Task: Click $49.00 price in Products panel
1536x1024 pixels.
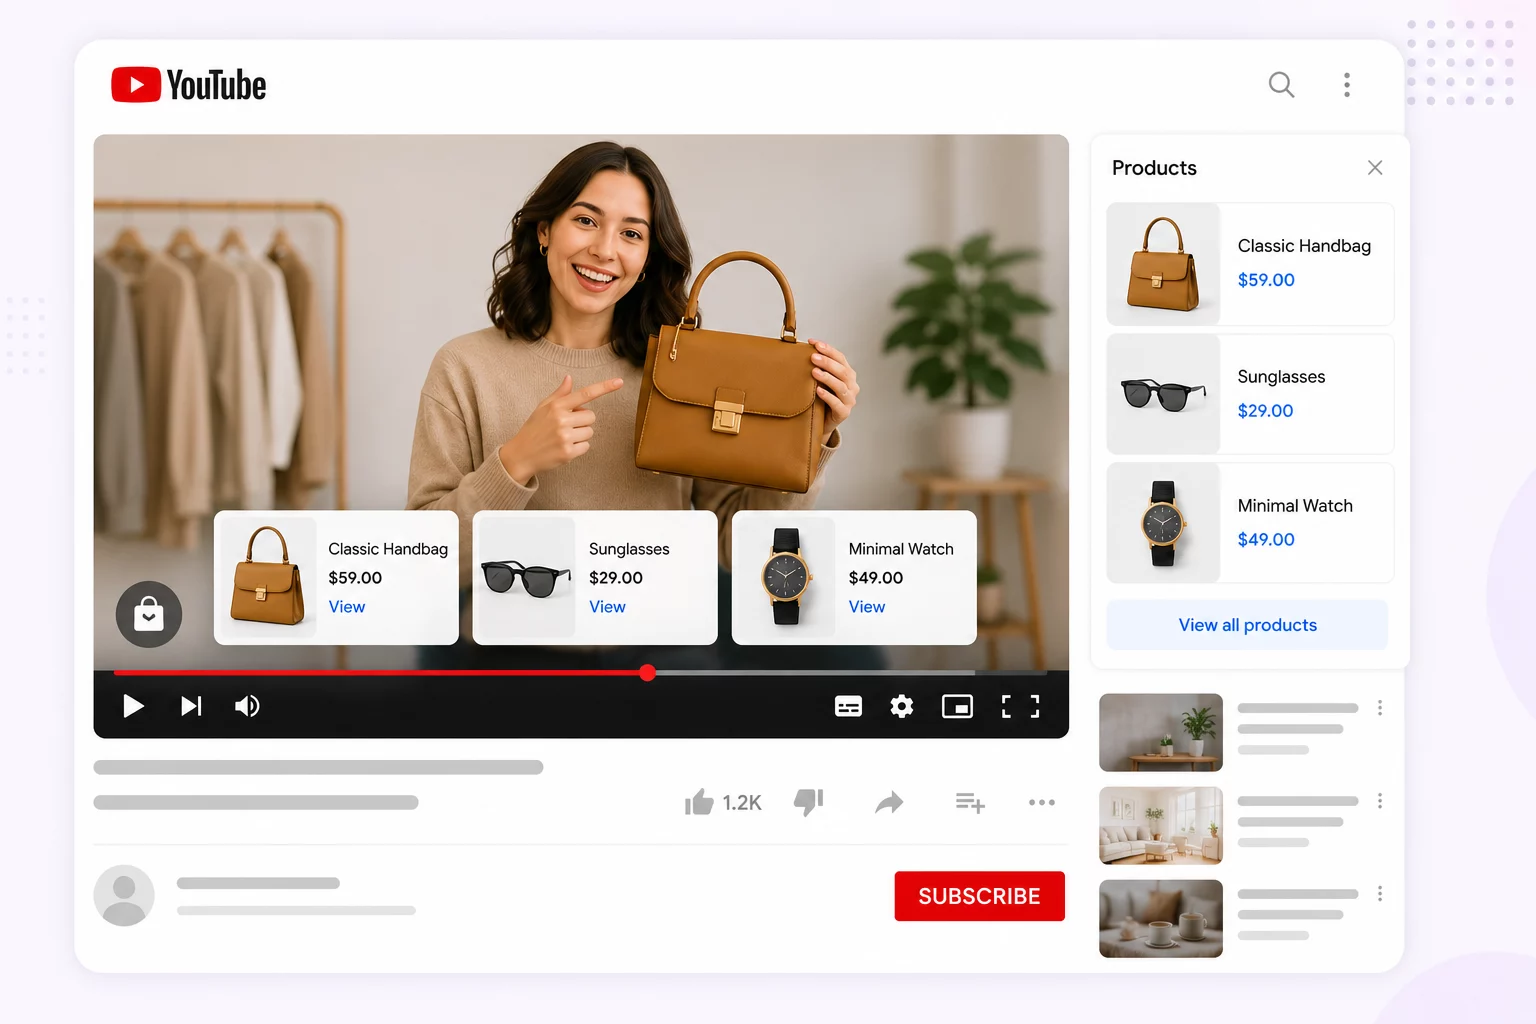Action: [1266, 540]
